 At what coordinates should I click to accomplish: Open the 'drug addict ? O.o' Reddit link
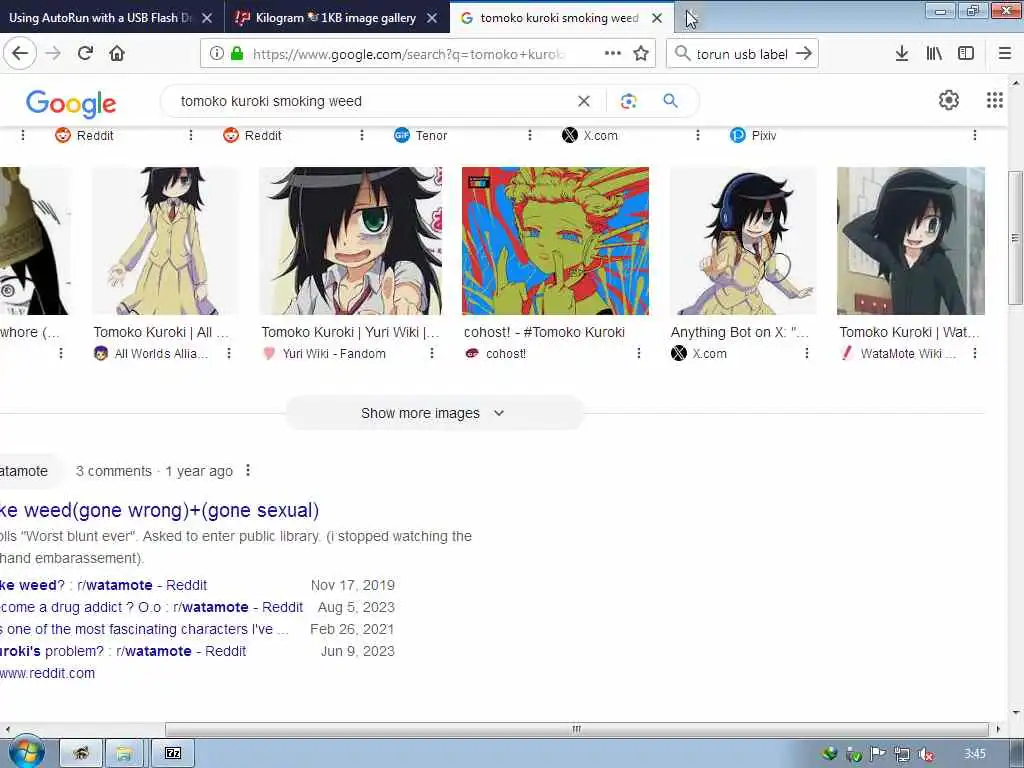point(152,607)
